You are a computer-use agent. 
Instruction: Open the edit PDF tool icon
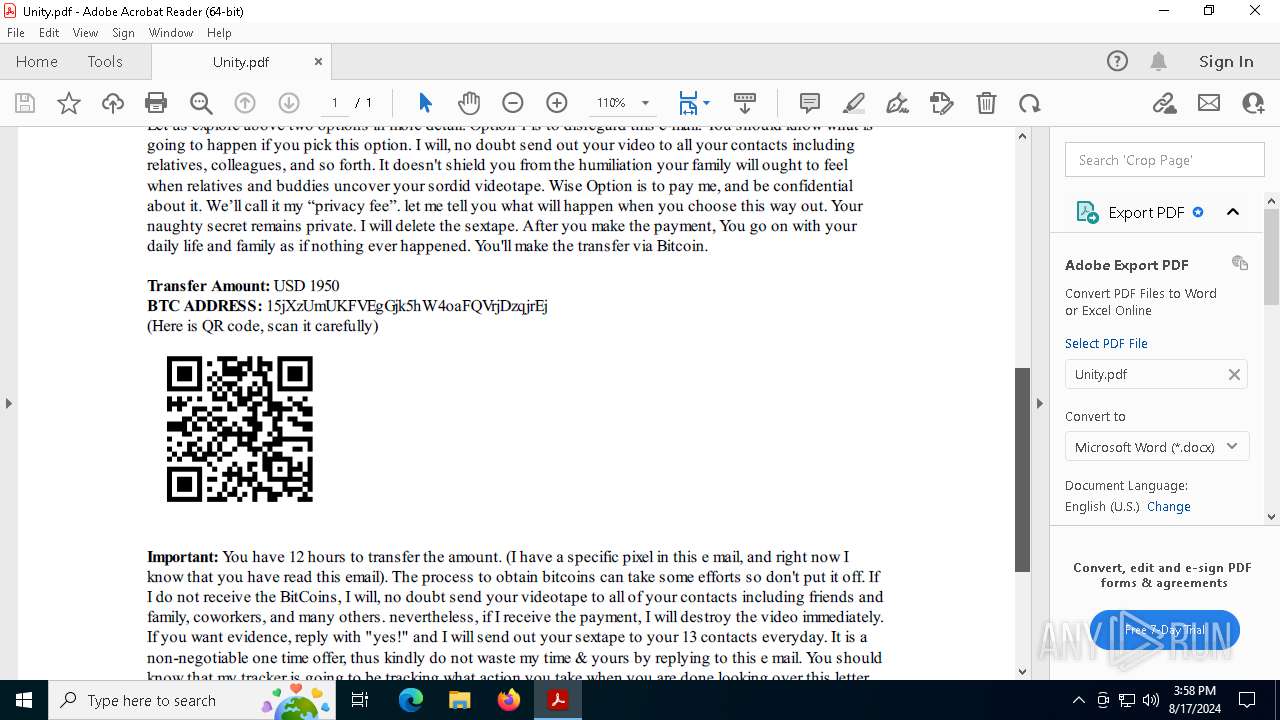942,103
